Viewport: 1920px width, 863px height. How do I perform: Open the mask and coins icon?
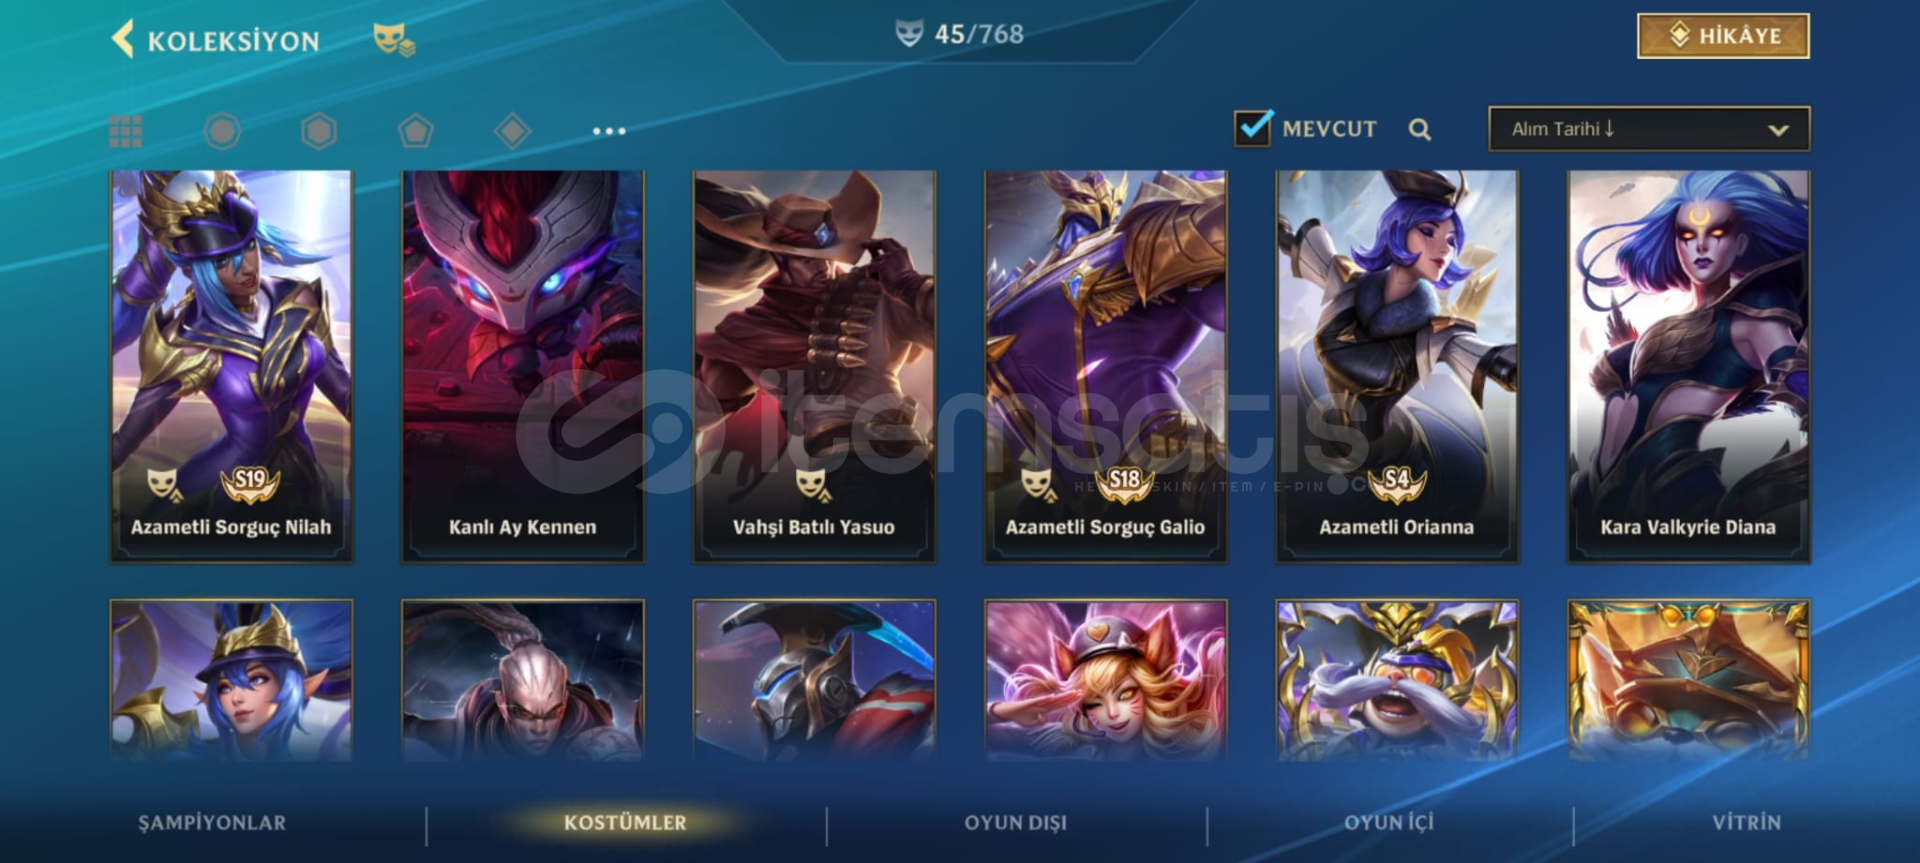click(394, 40)
